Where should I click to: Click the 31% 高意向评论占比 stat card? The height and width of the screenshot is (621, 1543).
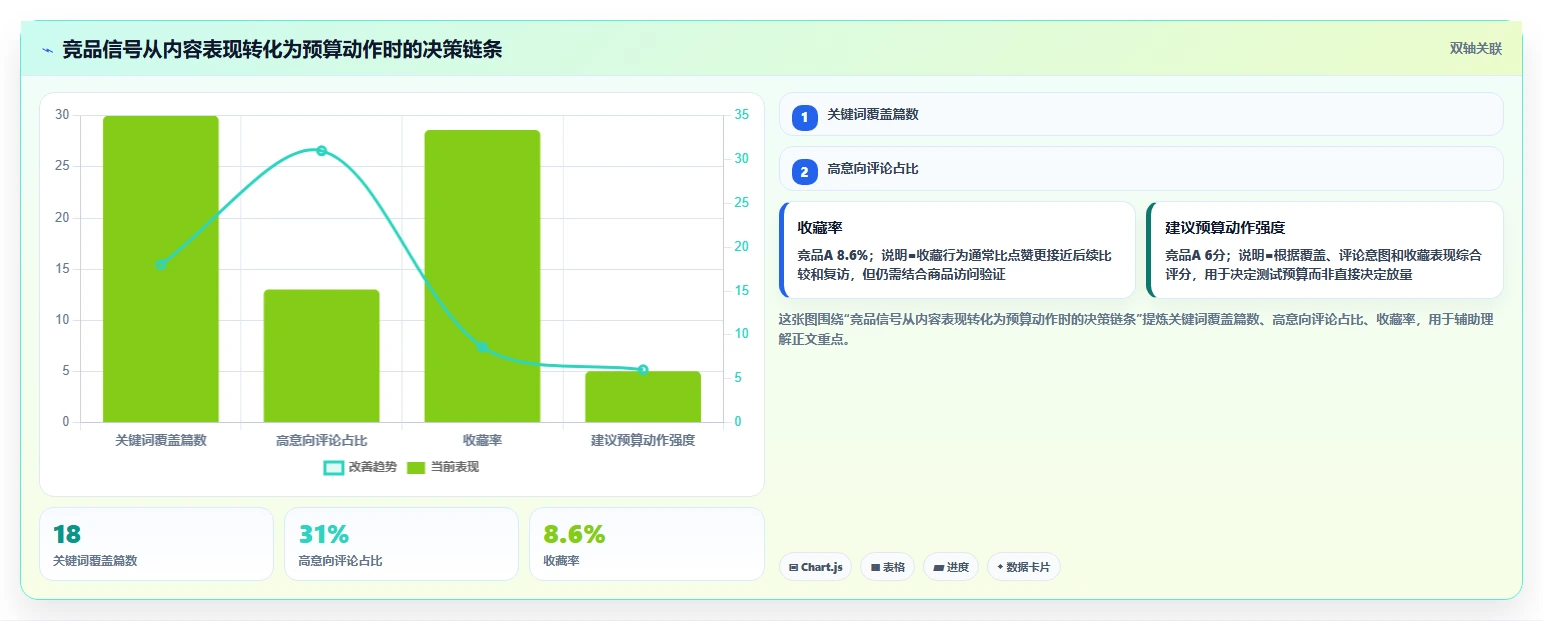401,544
